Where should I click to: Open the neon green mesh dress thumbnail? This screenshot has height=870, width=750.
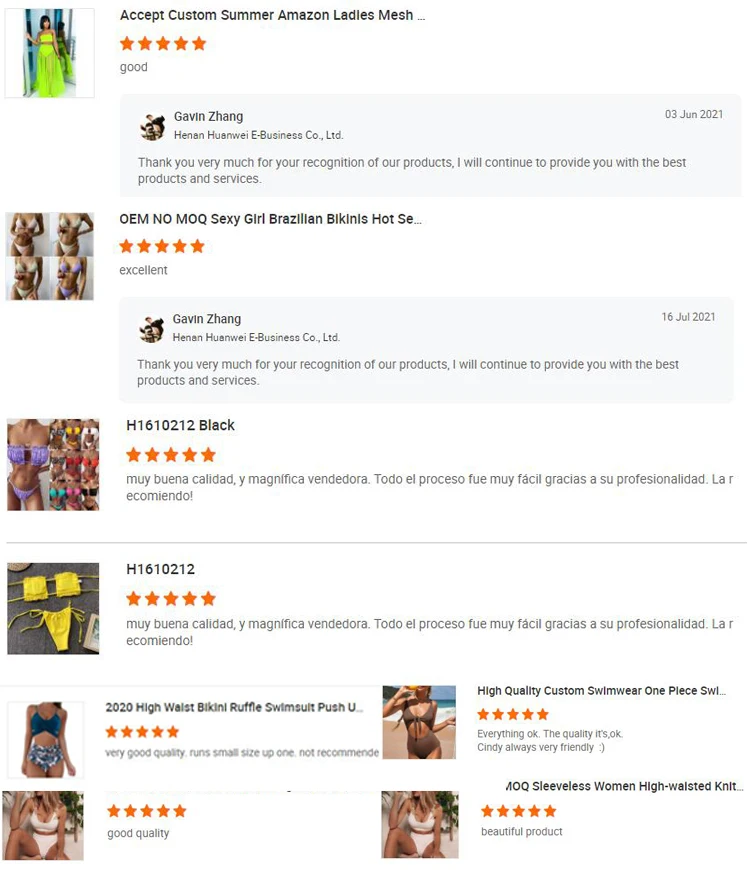[49, 53]
